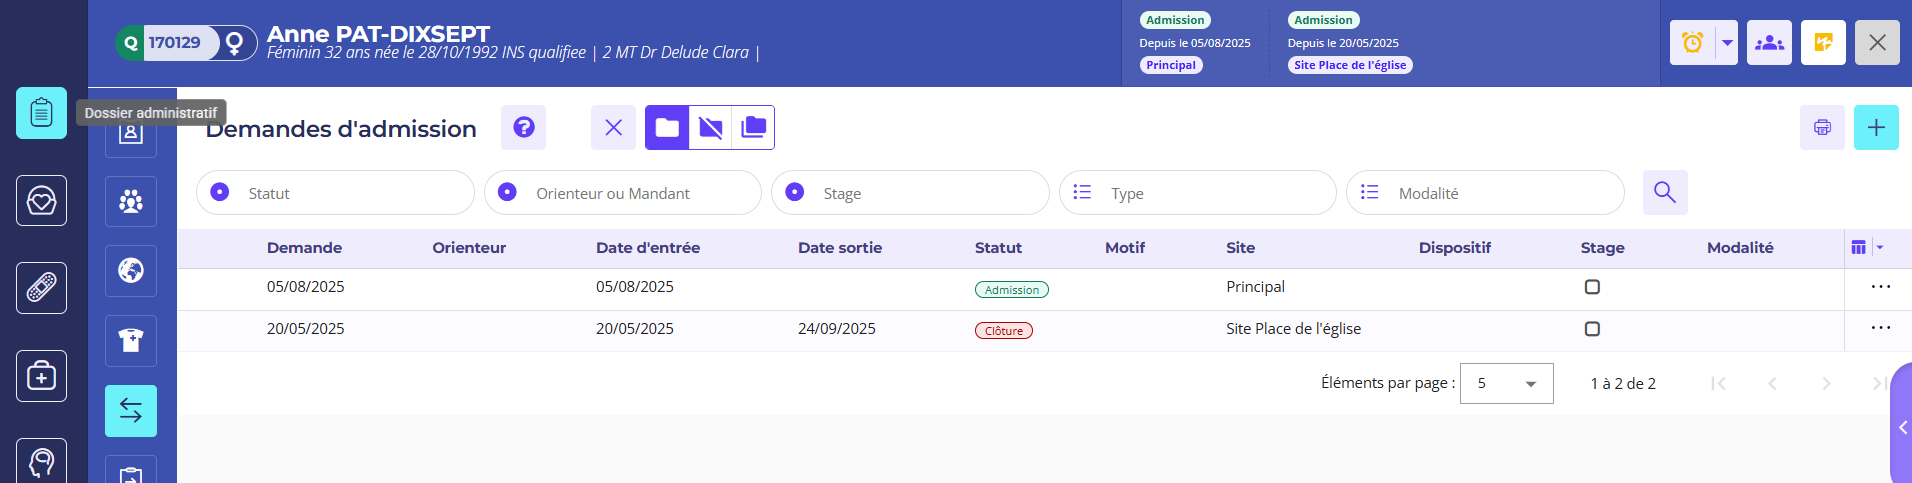Open row menu for Site Place de l'église
The image size is (1912, 483).
(x=1880, y=328)
